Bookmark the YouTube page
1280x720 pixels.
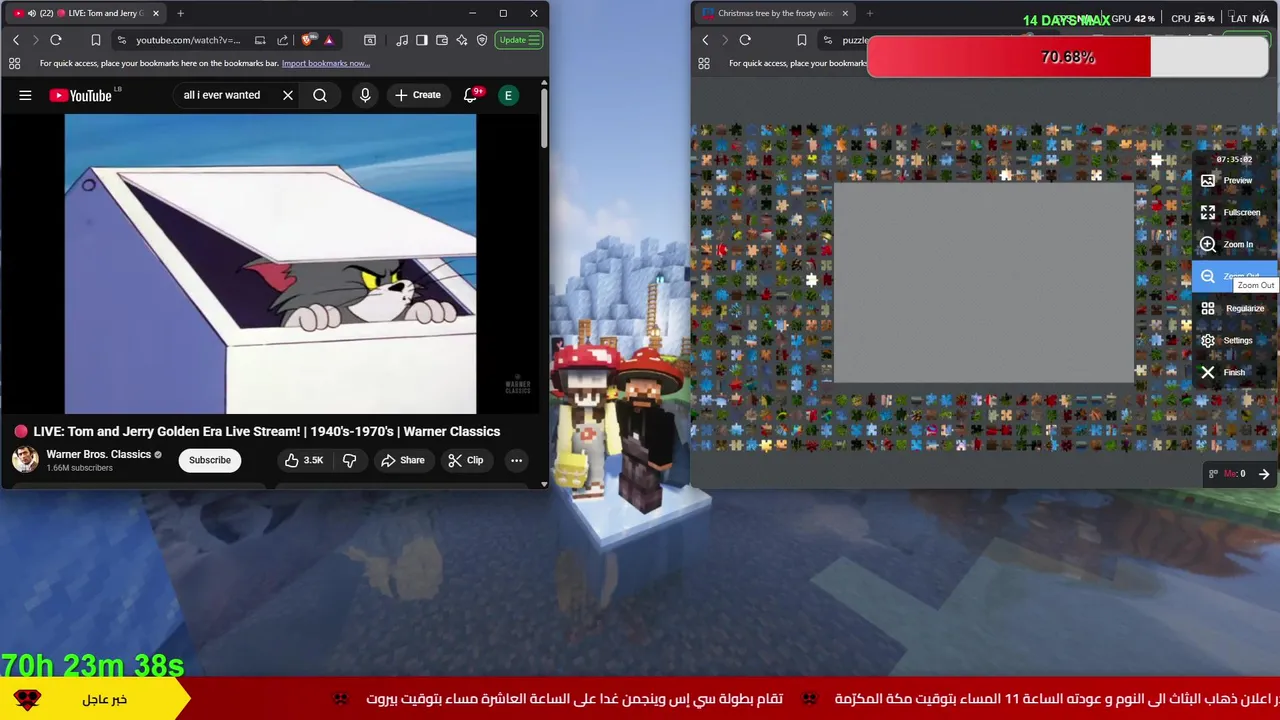pyautogui.click(x=95, y=40)
